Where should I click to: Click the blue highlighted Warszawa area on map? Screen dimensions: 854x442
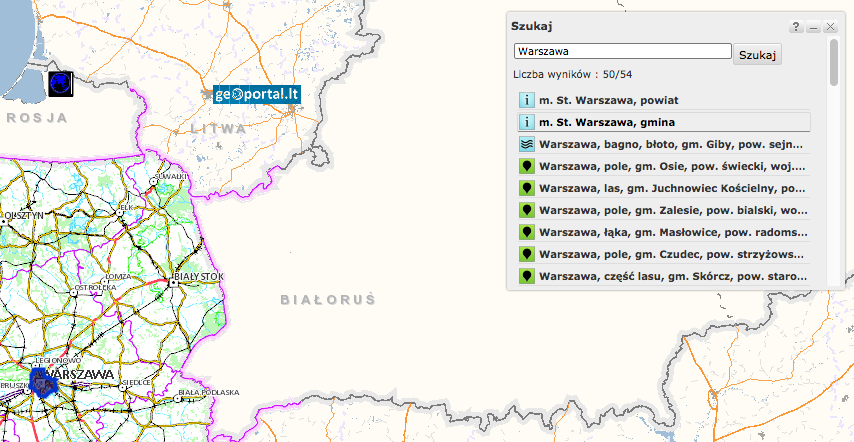pos(43,383)
